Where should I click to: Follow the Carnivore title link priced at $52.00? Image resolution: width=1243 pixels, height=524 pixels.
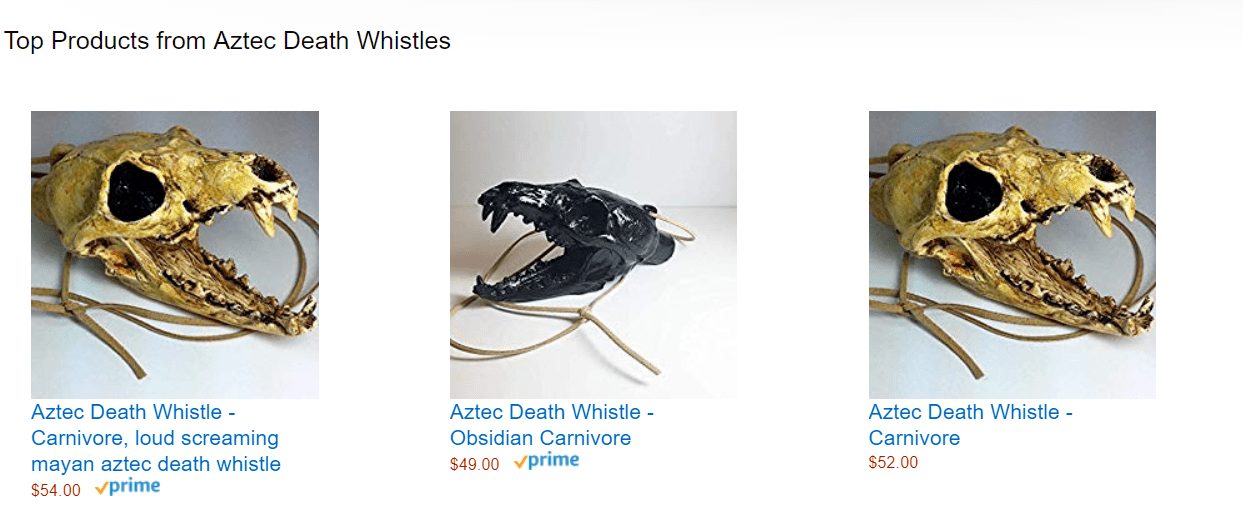click(970, 425)
